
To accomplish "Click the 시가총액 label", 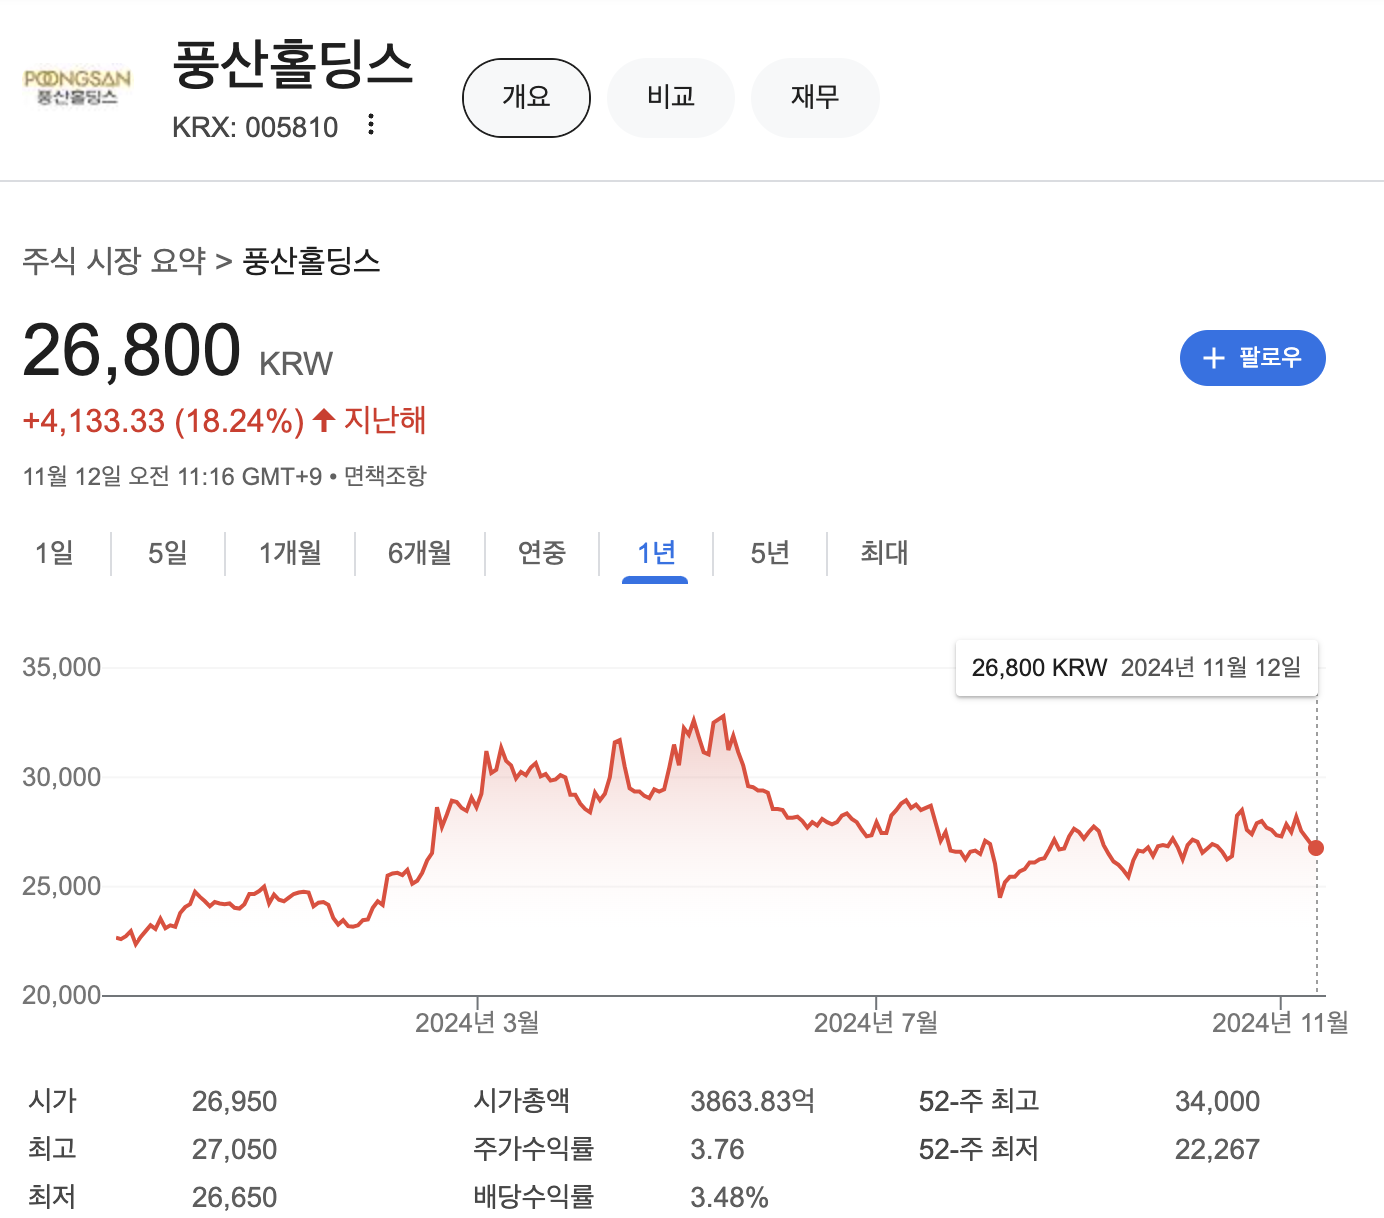I will (521, 1101).
